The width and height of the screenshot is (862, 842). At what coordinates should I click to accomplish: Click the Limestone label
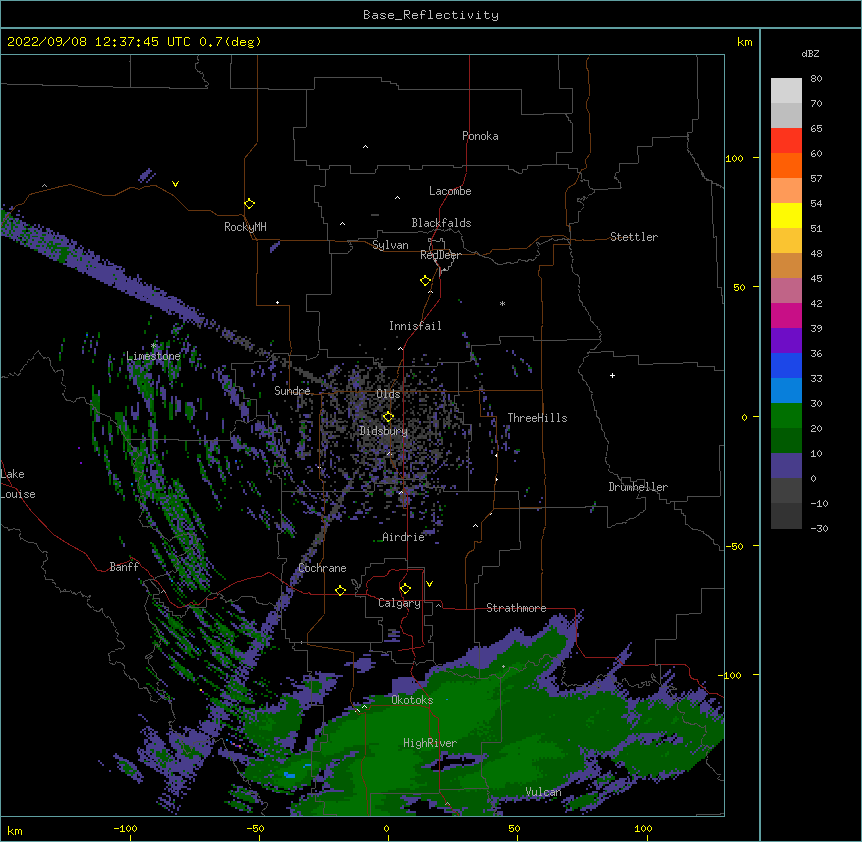153,356
